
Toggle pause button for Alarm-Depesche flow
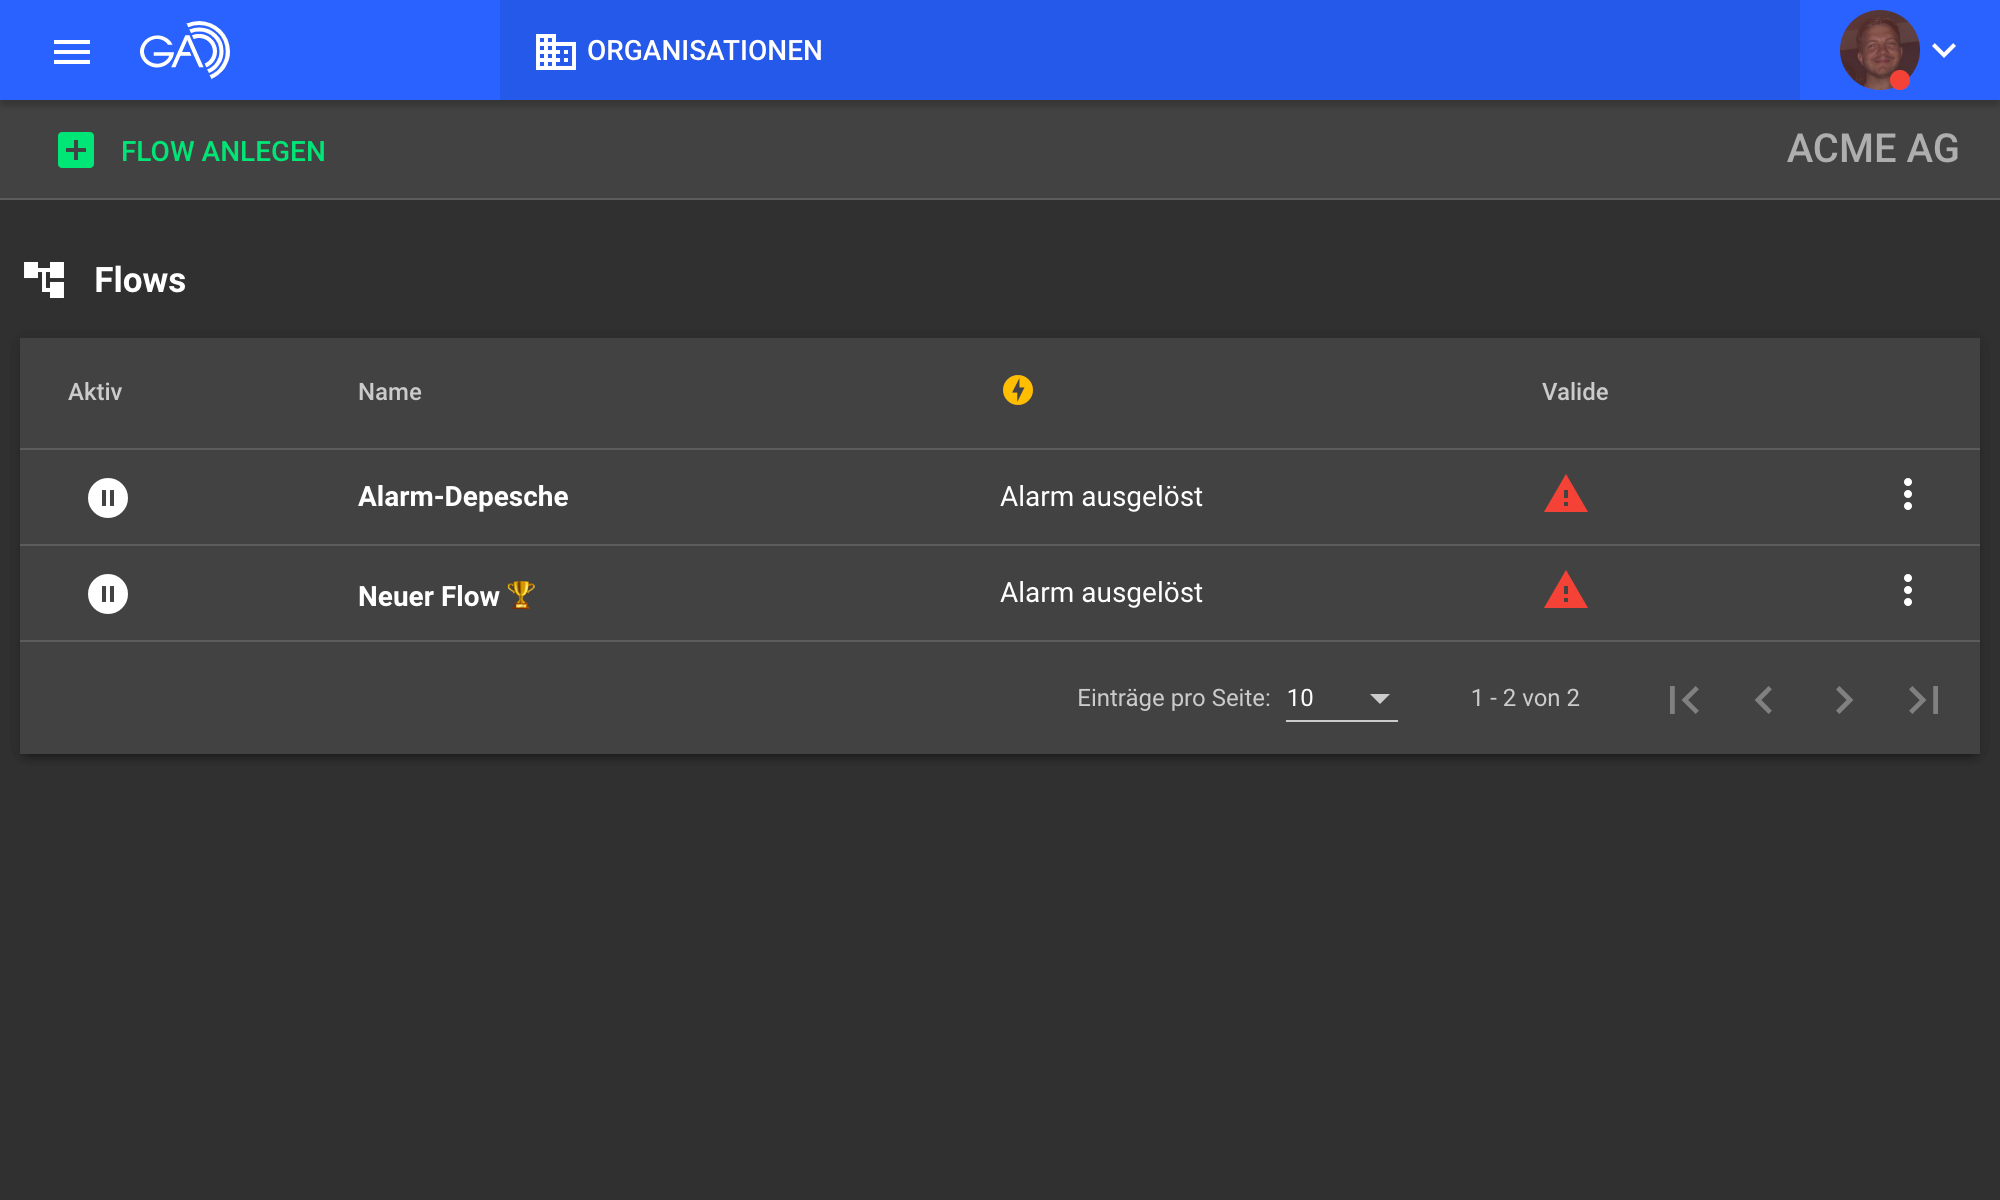(x=108, y=498)
